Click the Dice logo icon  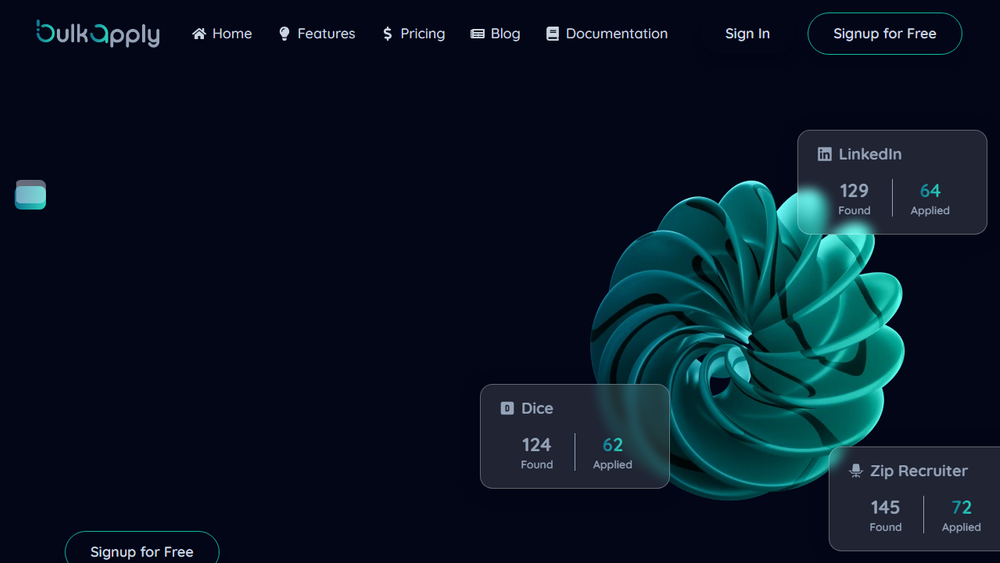click(507, 408)
